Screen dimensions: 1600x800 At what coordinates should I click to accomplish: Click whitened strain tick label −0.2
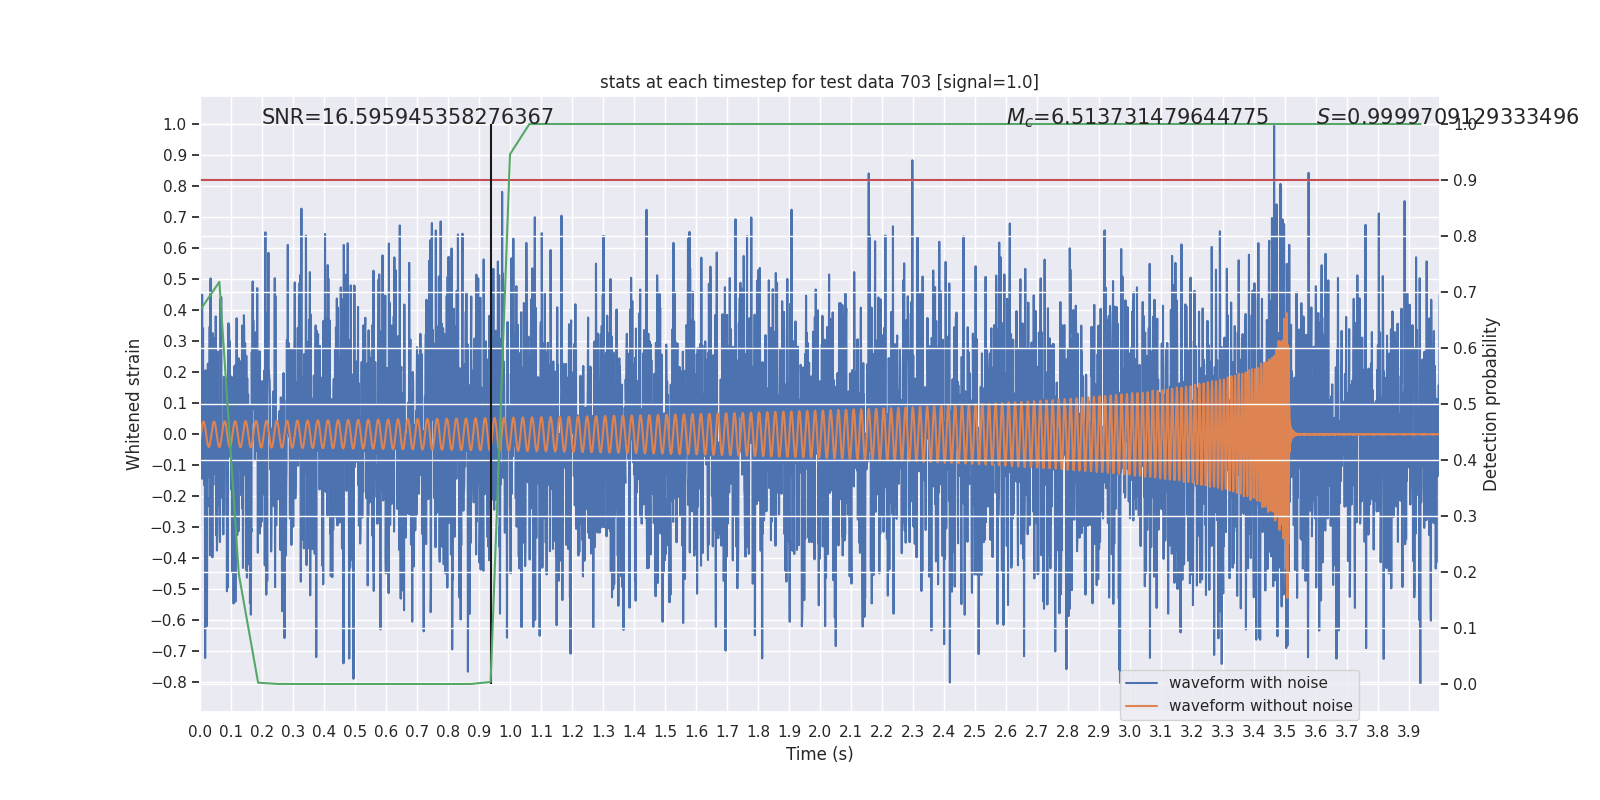(169, 497)
